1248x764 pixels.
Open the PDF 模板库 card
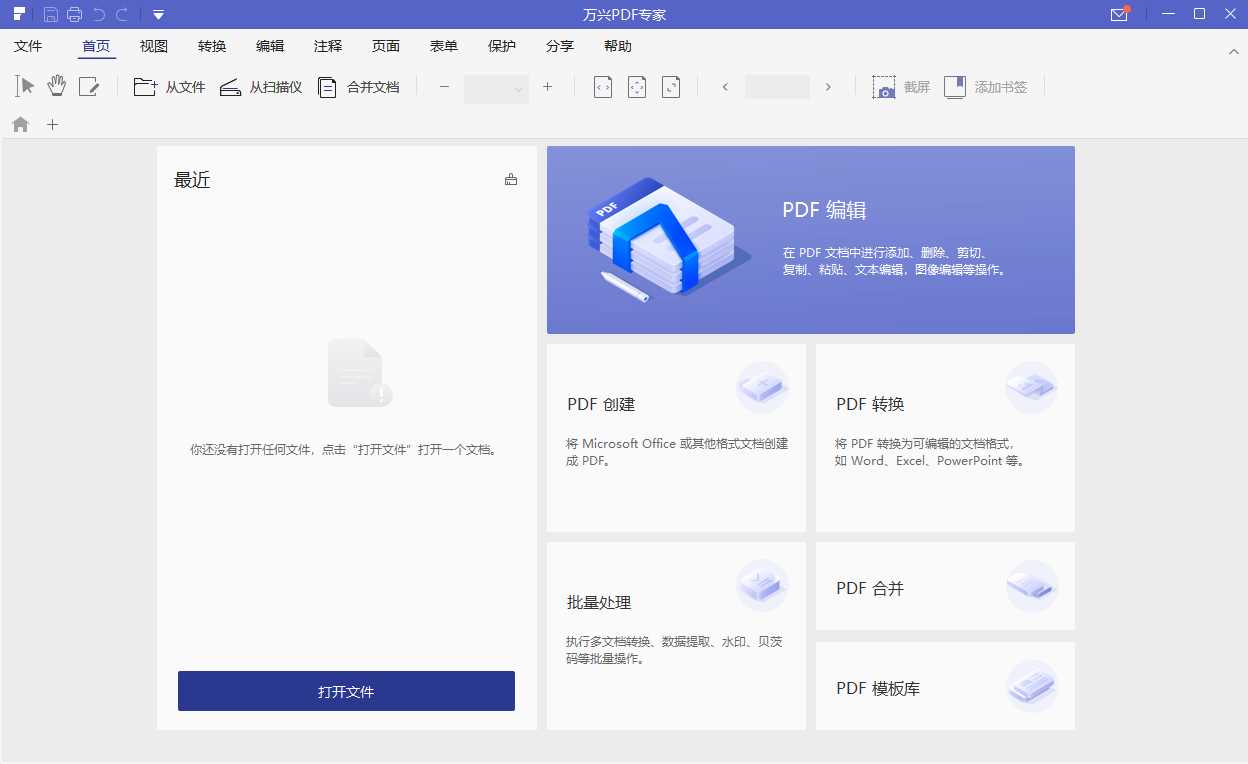[x=945, y=686]
